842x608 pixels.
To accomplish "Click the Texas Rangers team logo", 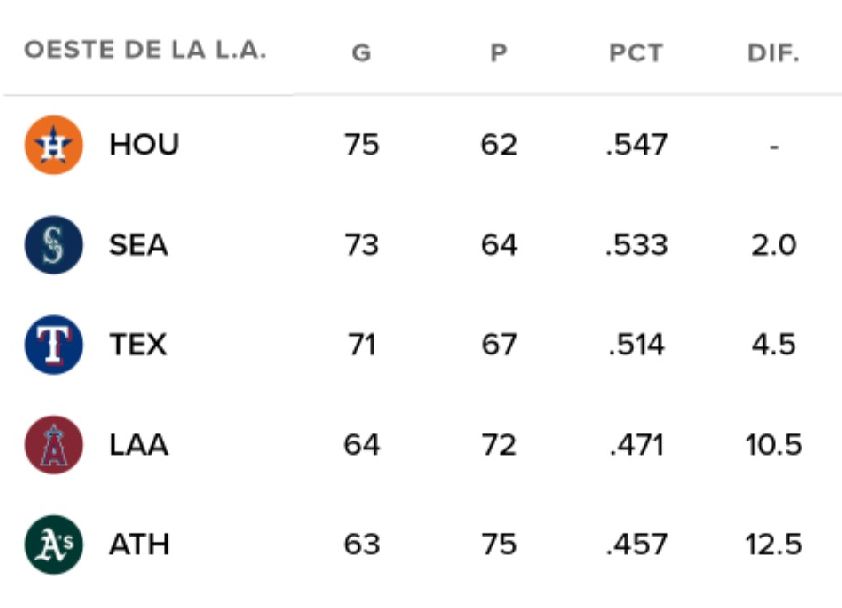I will coord(53,345).
